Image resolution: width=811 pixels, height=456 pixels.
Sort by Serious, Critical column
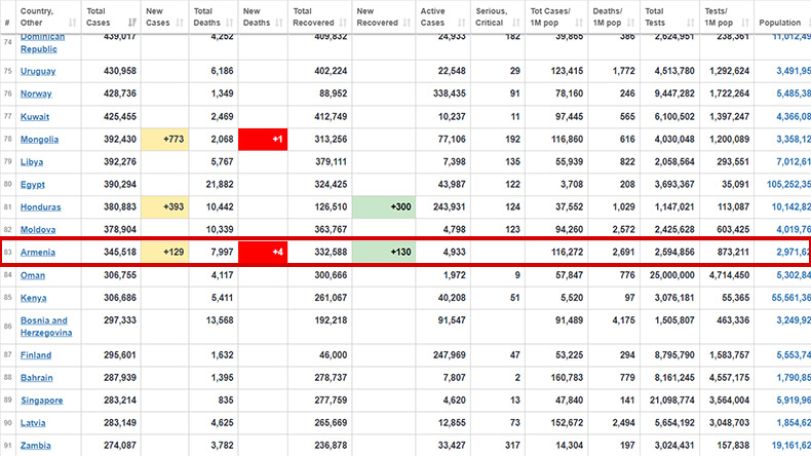click(498, 17)
